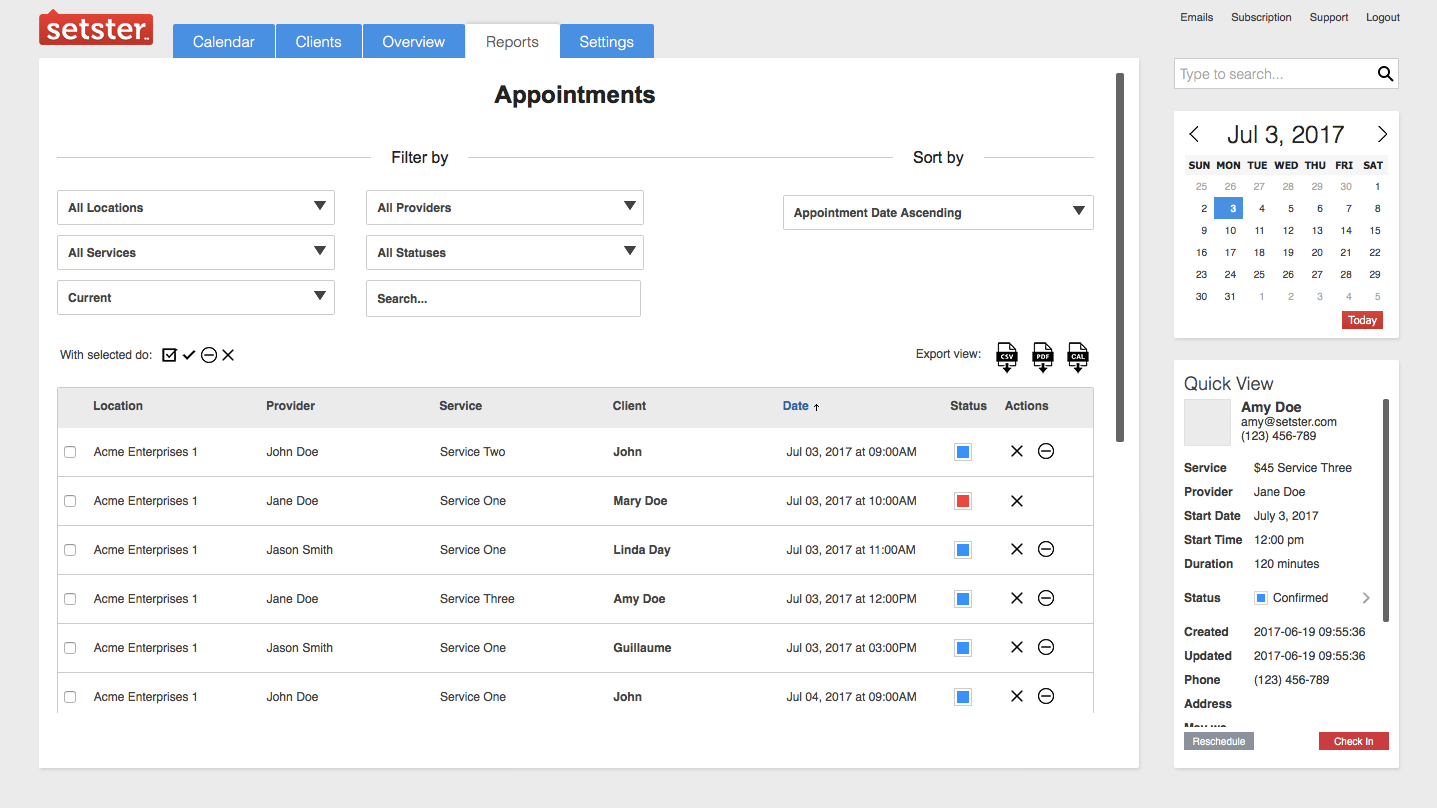The image size is (1437, 808).
Task: Click the appointments panel vertical scrollbar
Action: 1120,257
